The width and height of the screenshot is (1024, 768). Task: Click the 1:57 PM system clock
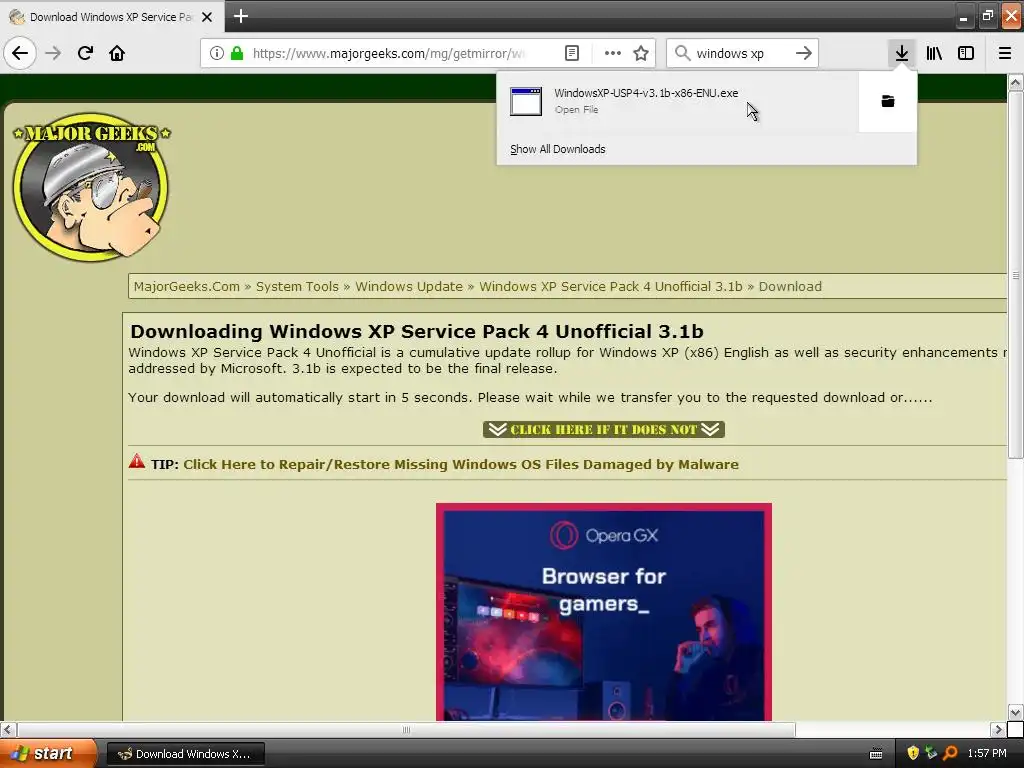tap(987, 754)
